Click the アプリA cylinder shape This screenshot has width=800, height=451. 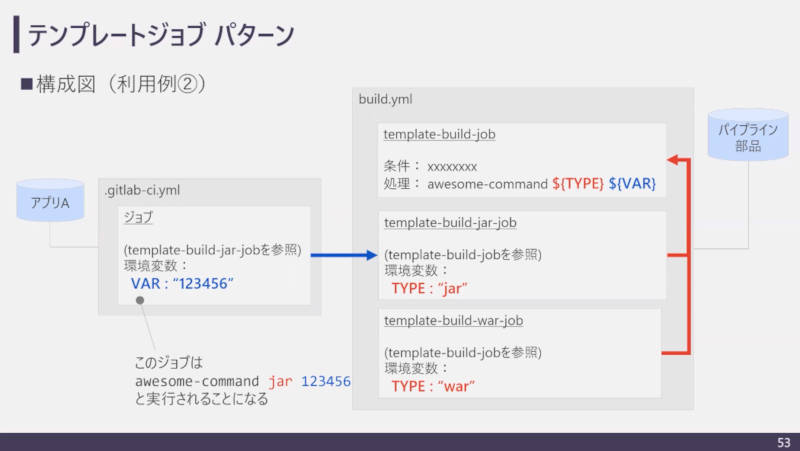(x=50, y=200)
